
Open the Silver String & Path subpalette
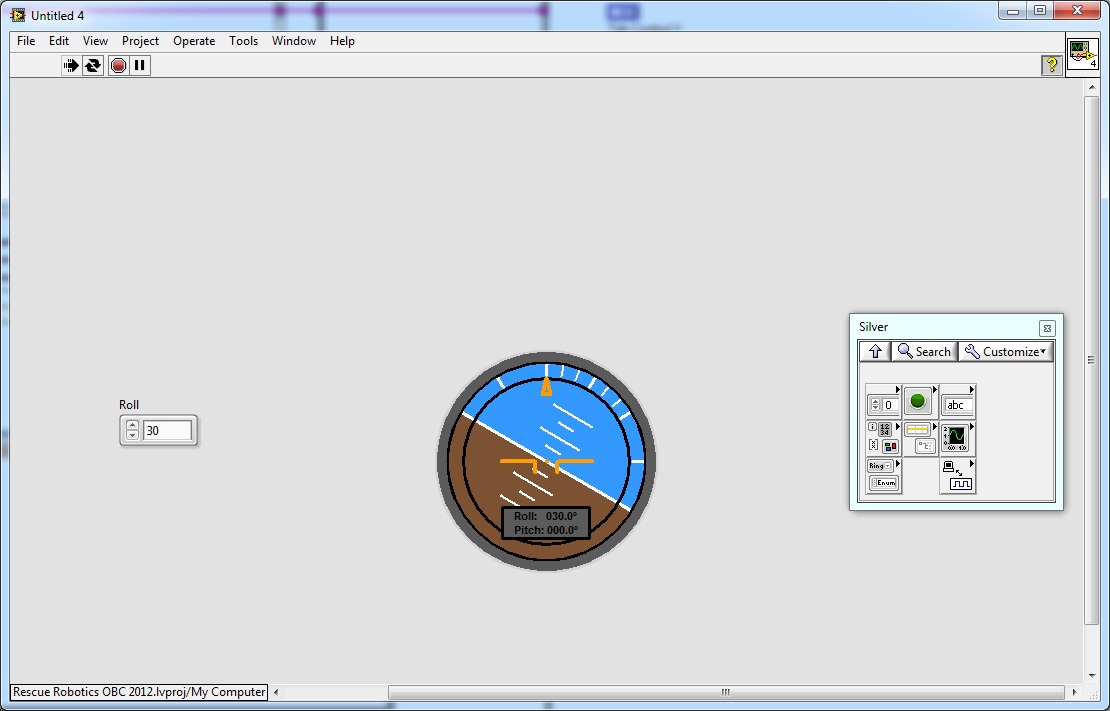click(x=957, y=401)
